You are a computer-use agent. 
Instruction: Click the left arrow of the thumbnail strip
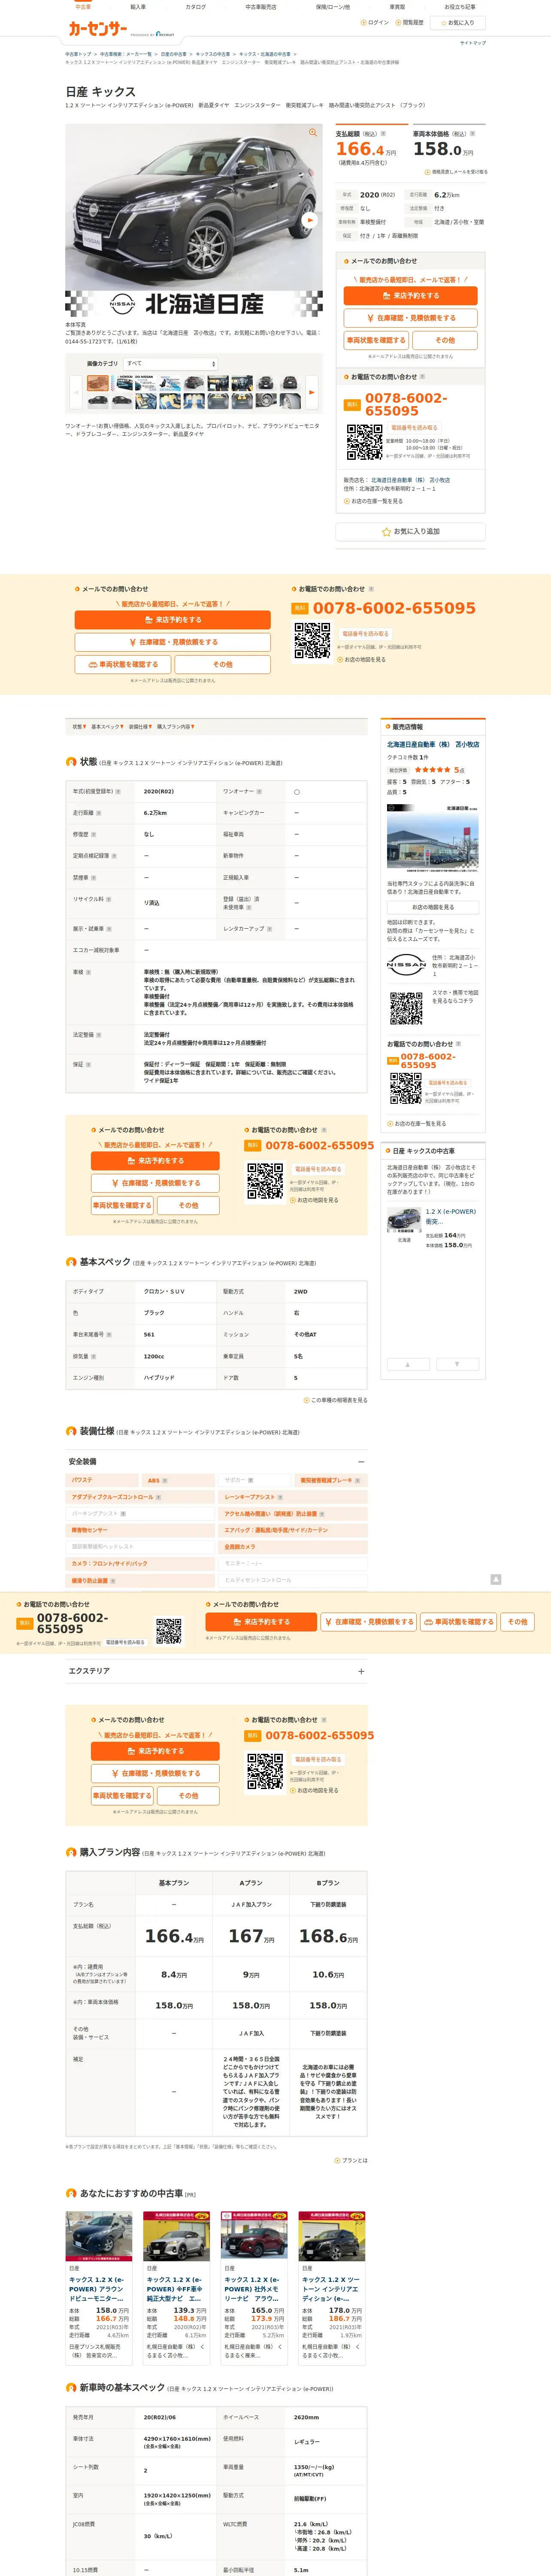(x=75, y=393)
